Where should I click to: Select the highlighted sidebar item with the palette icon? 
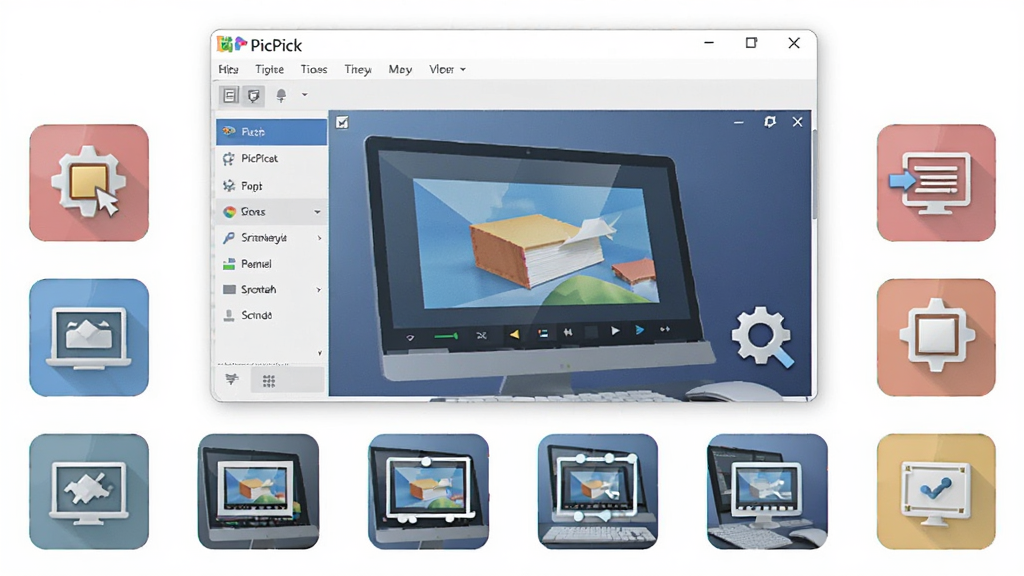(x=272, y=132)
